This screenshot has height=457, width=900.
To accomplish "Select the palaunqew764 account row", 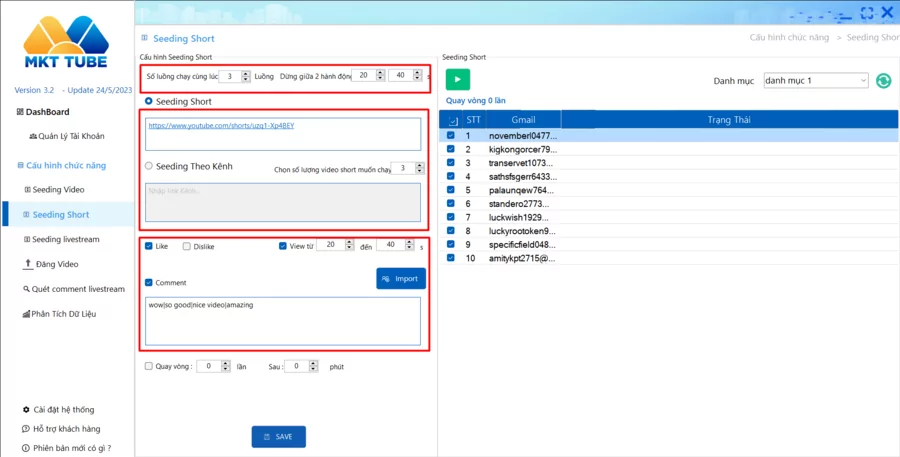I will point(669,190).
